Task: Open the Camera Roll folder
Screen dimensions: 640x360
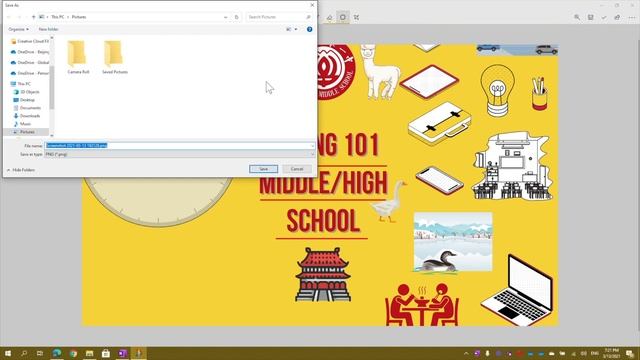Action: [78, 57]
